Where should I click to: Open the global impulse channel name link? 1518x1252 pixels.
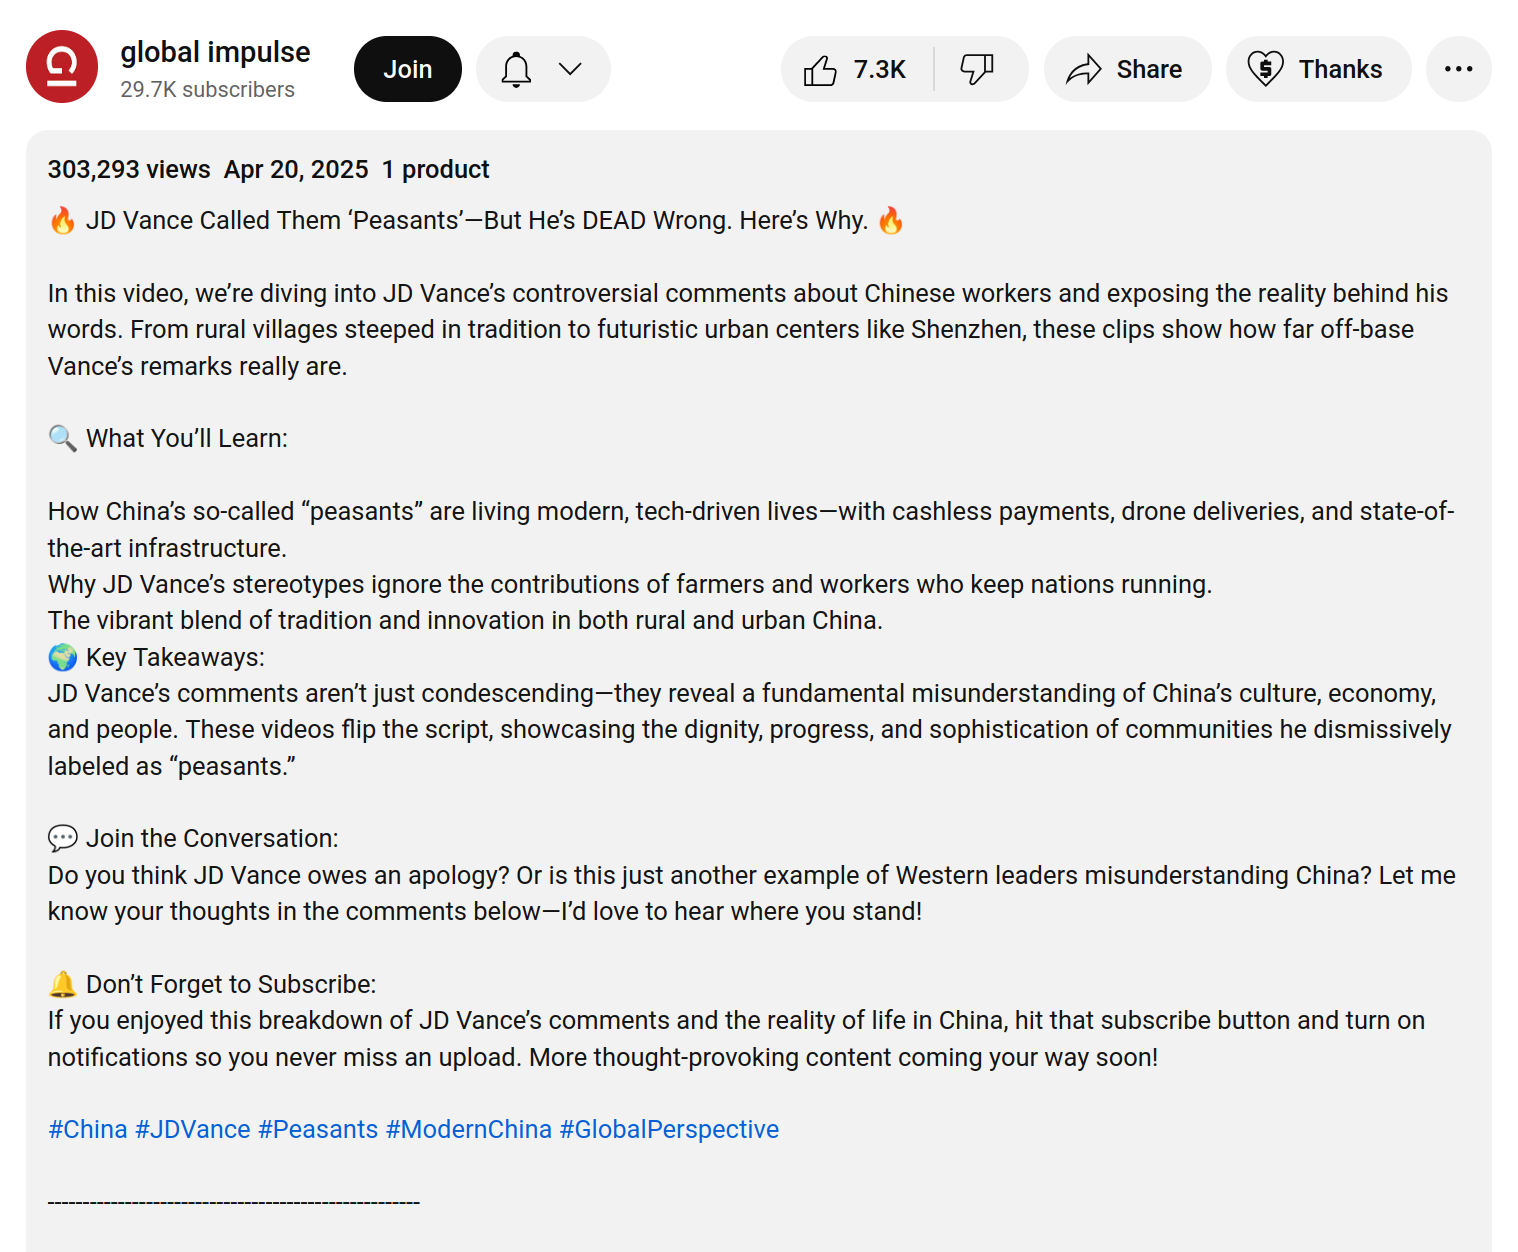215,52
